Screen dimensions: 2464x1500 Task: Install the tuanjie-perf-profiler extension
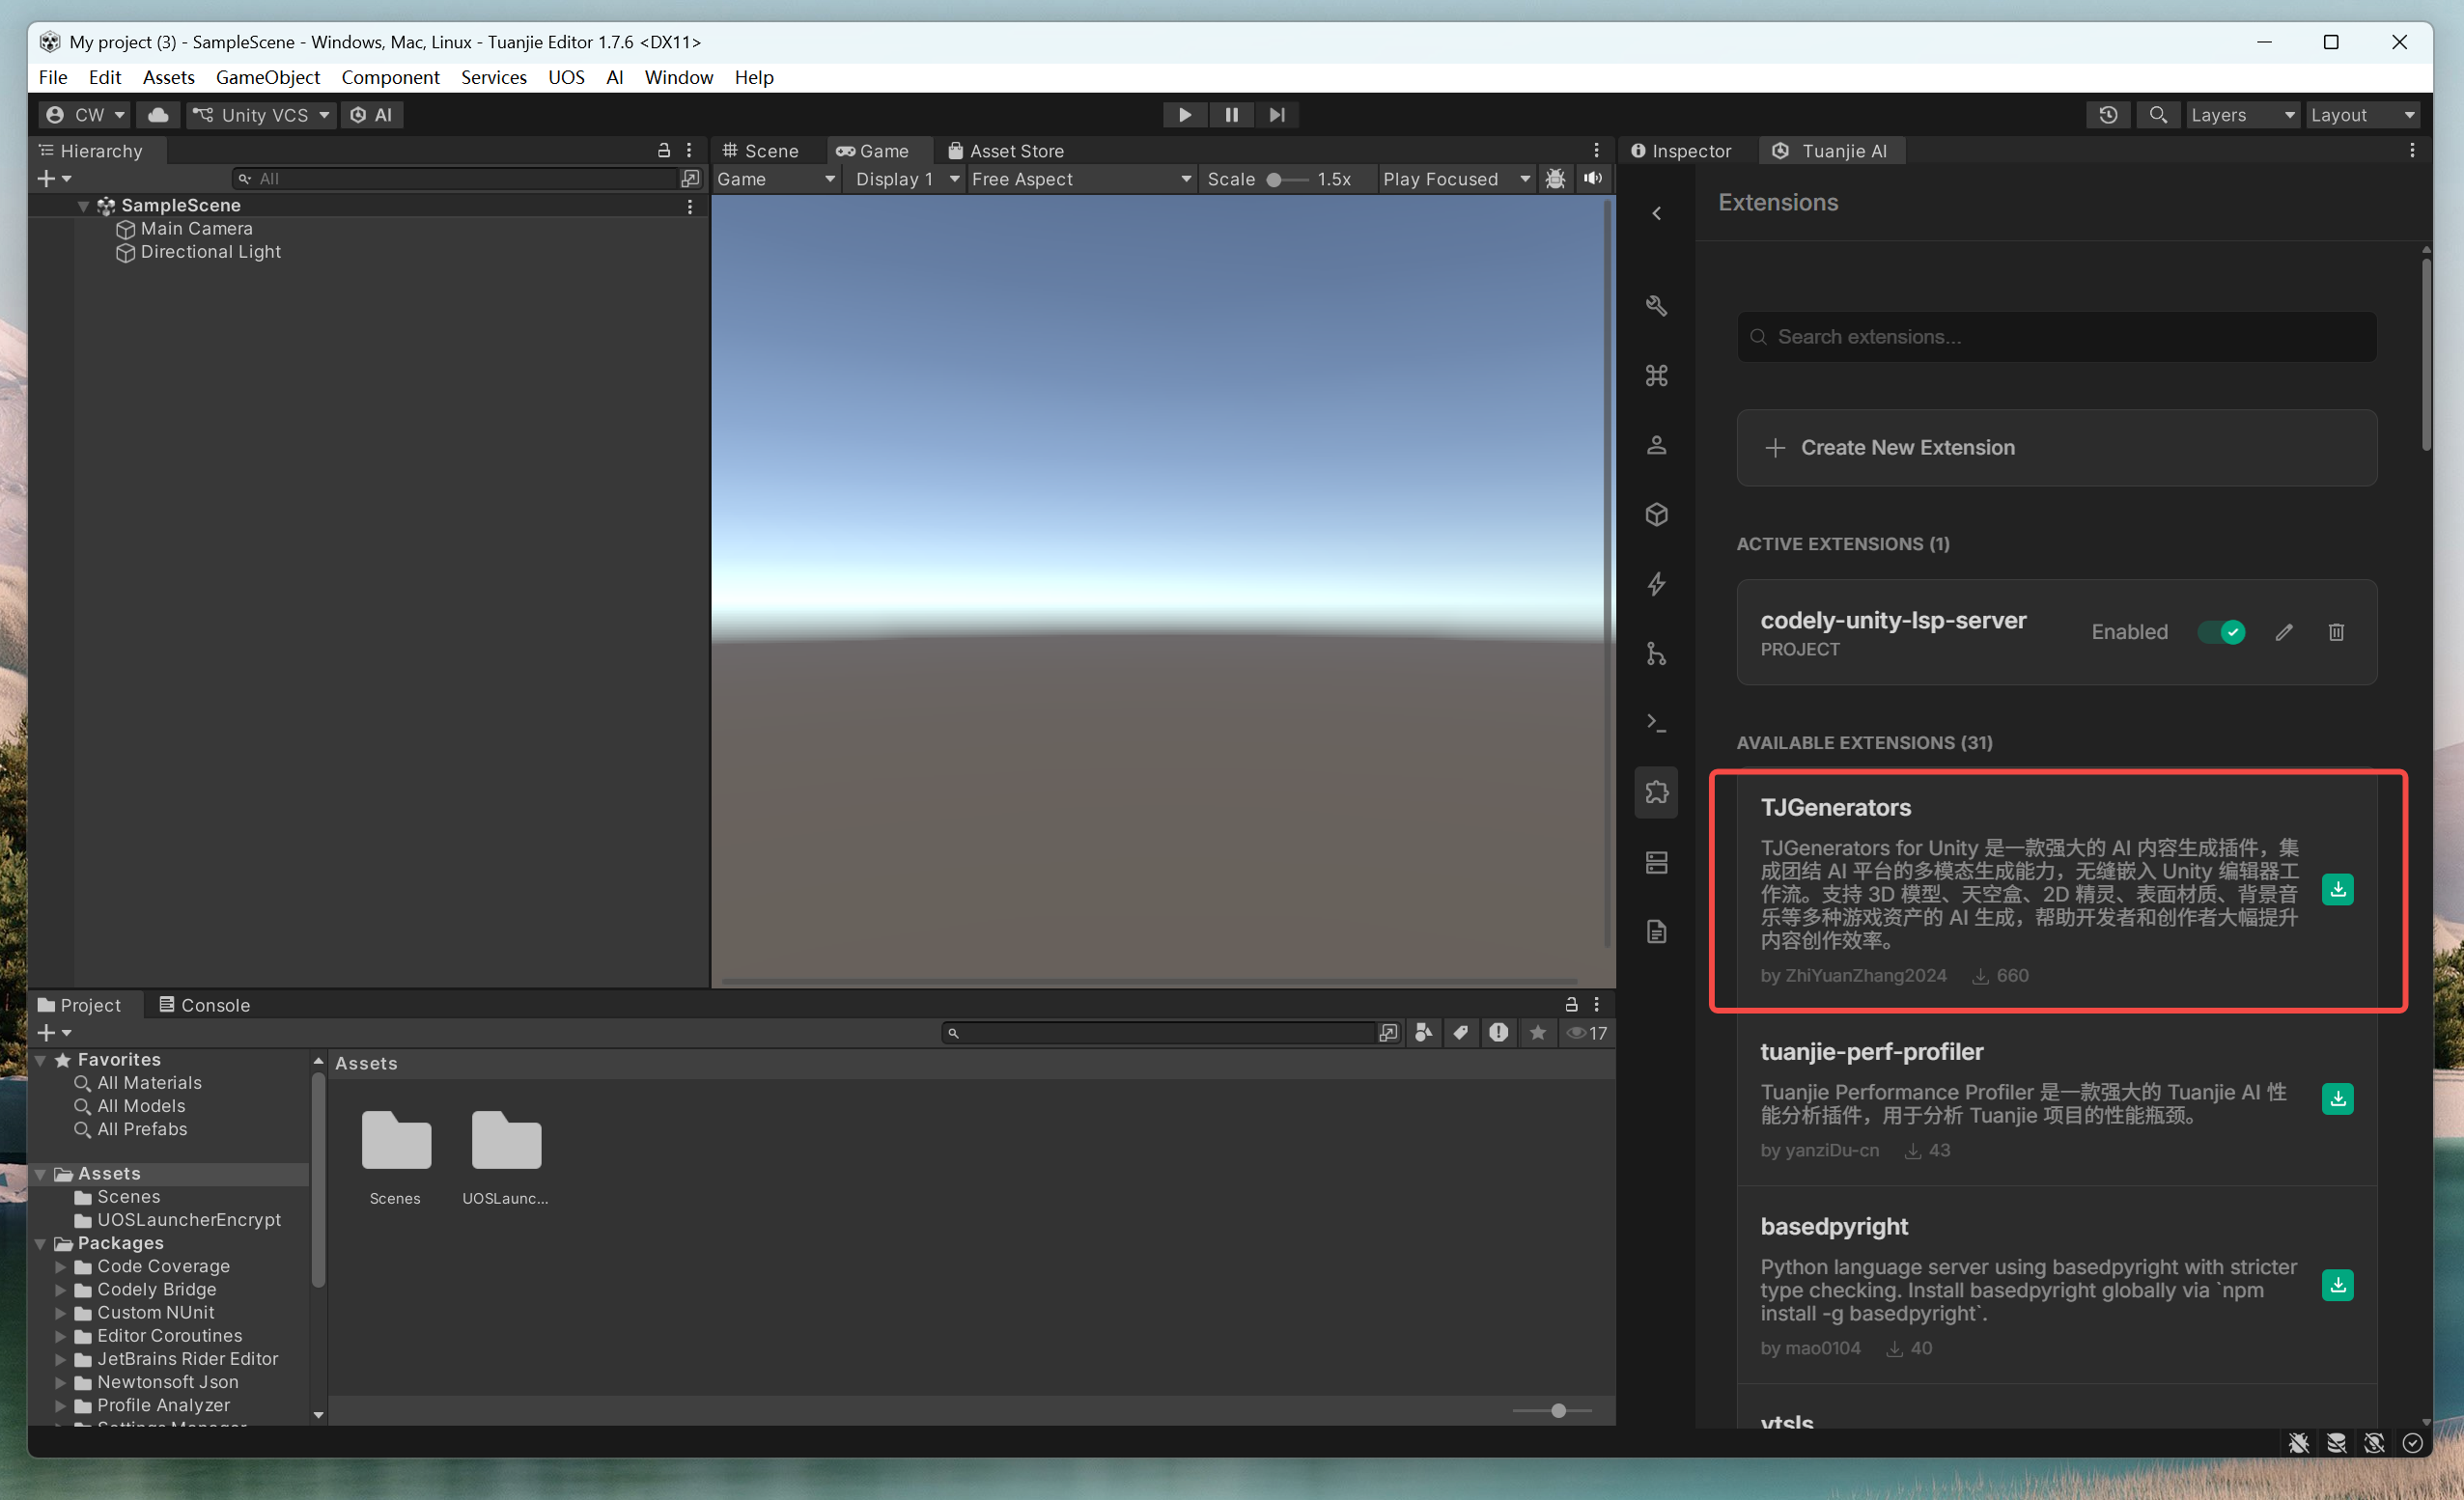[x=2337, y=1099]
